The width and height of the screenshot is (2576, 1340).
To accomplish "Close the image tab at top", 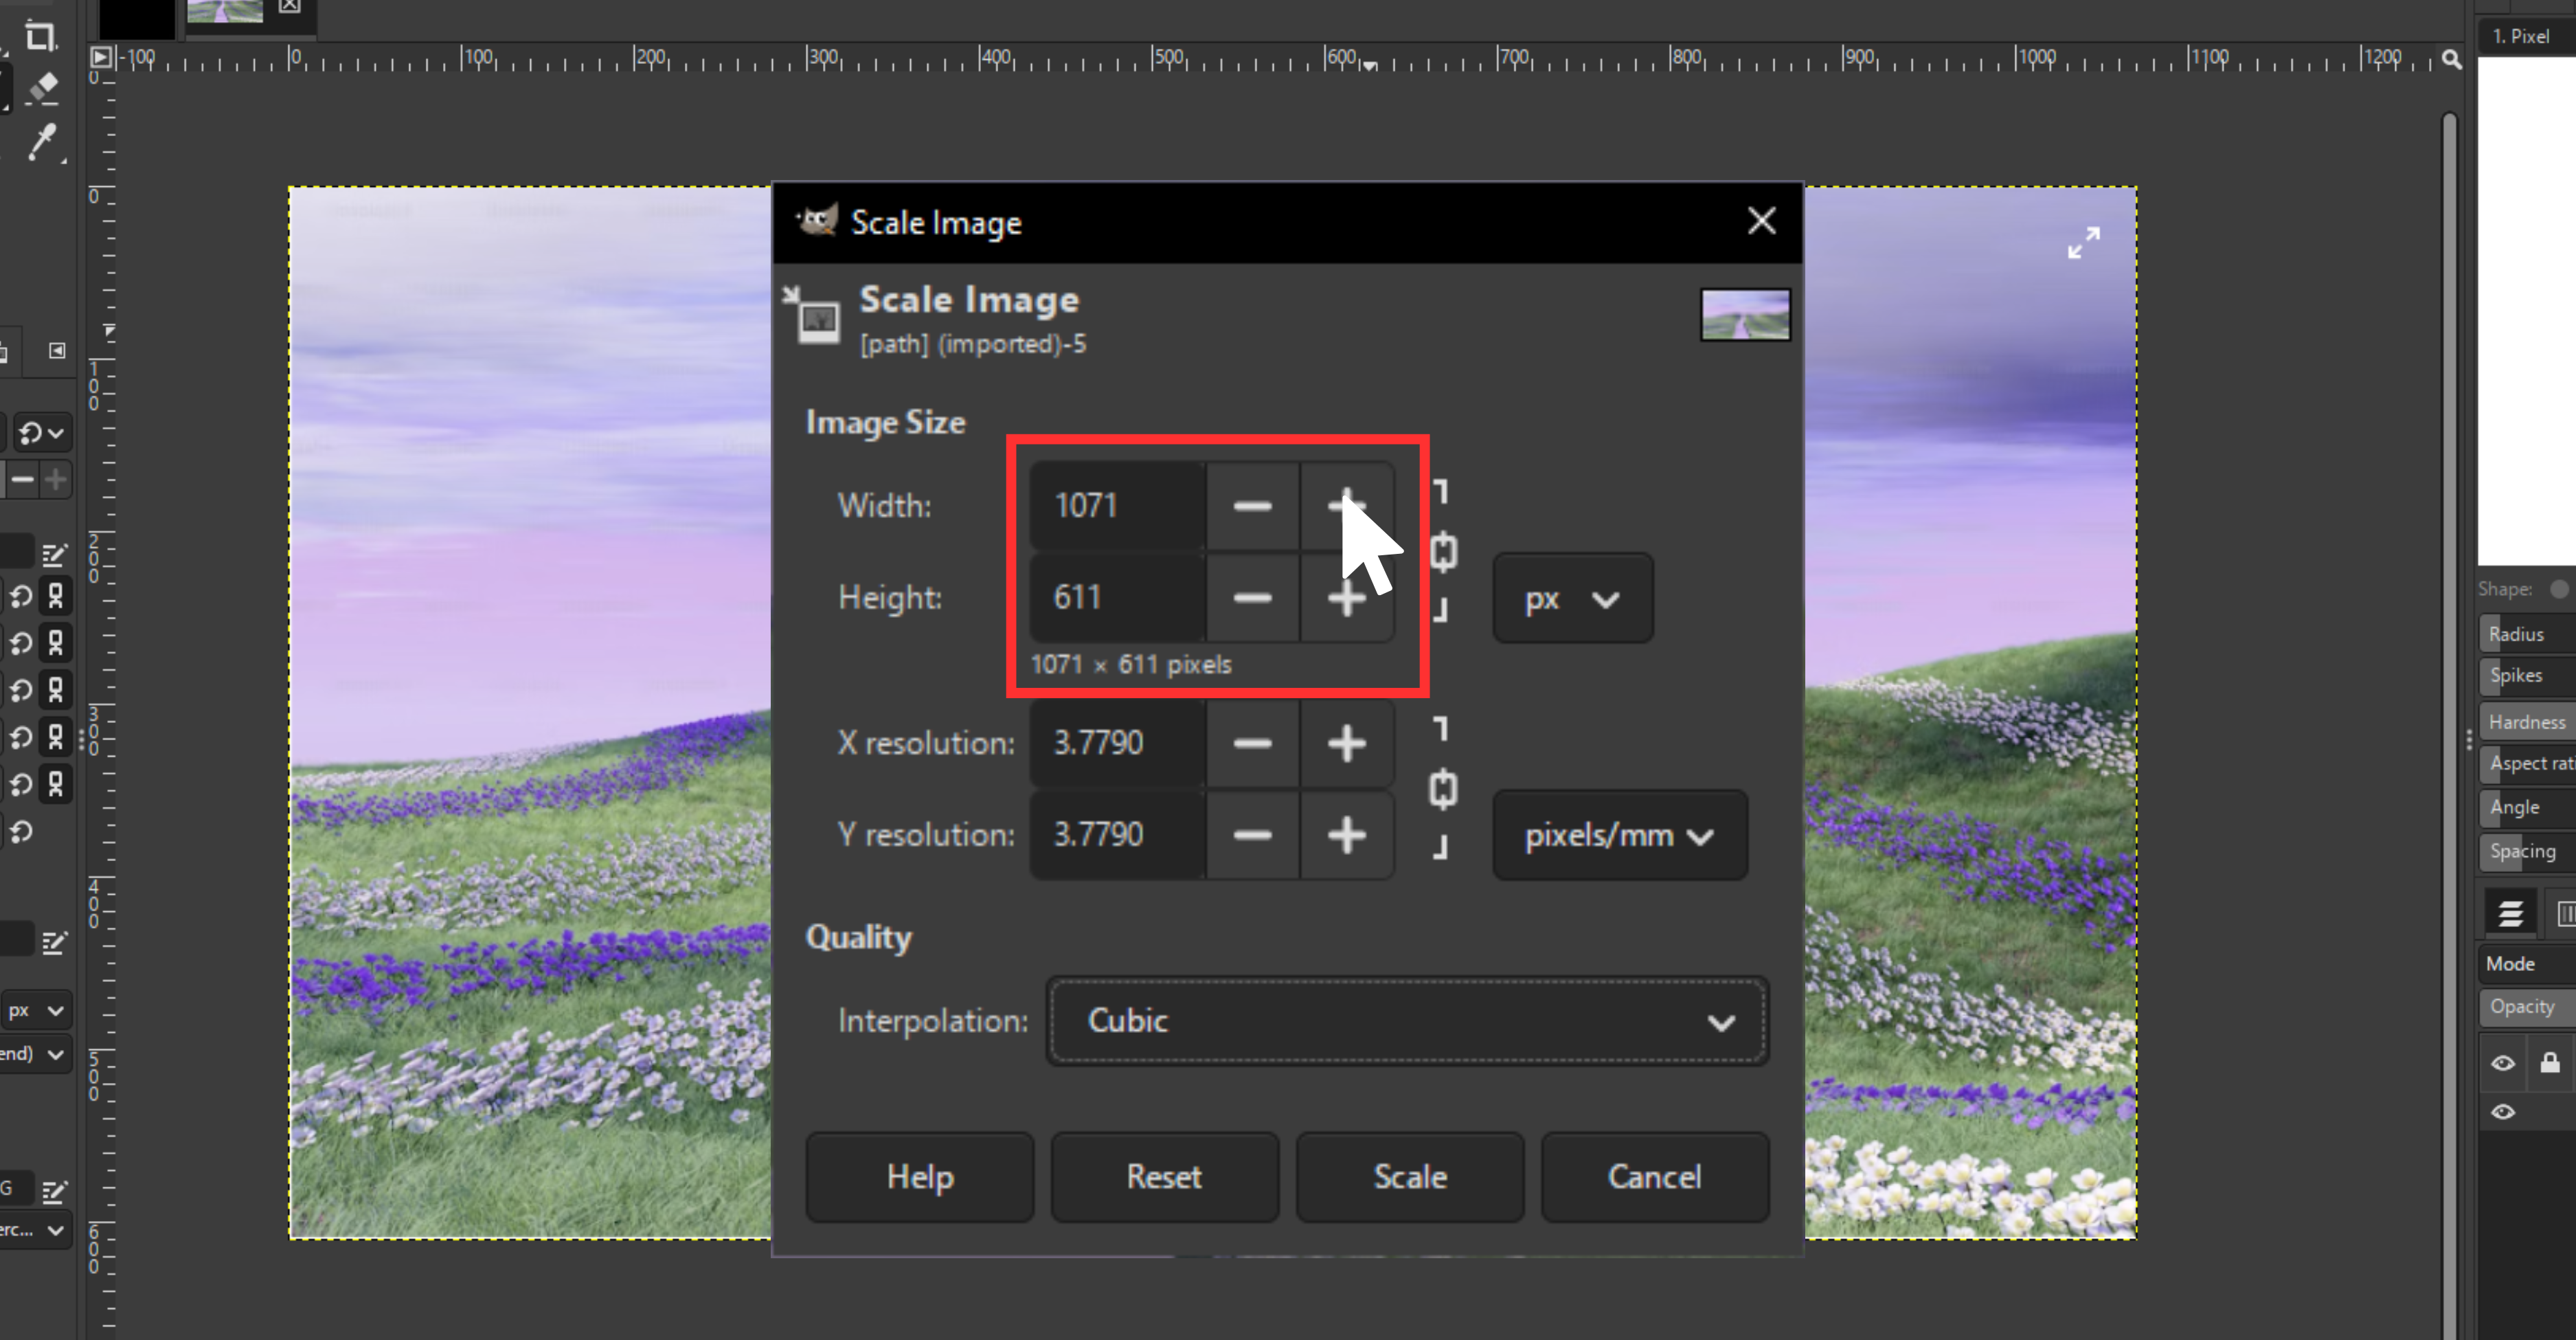I will click(x=289, y=6).
